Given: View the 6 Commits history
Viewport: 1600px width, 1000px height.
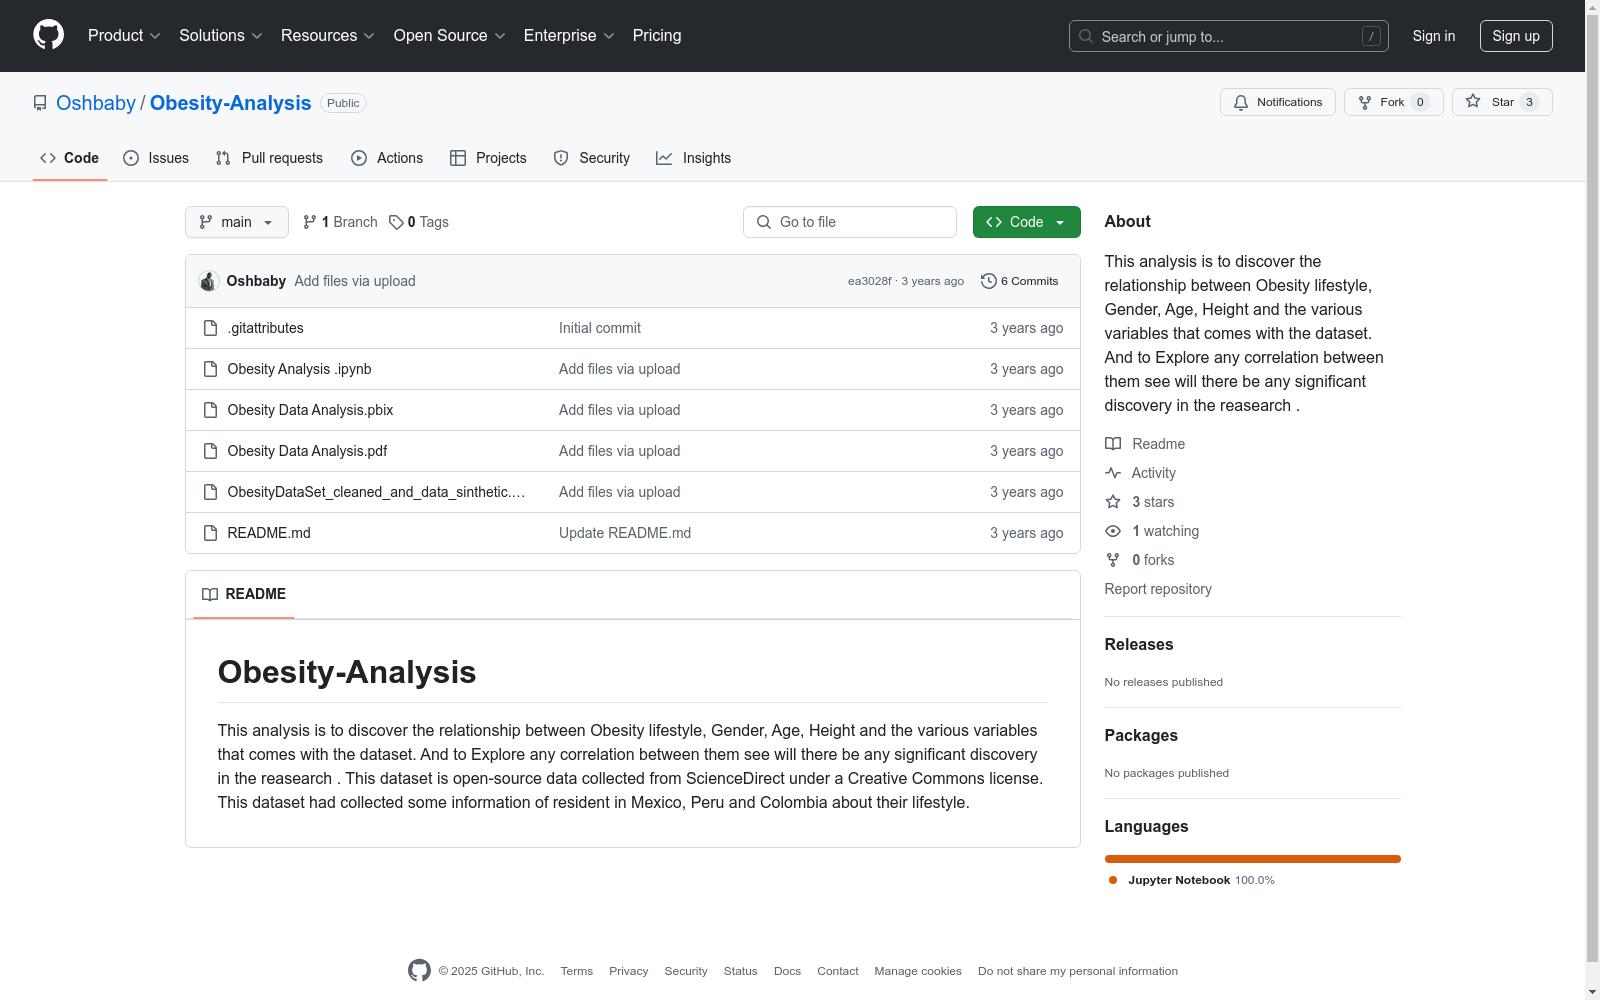Looking at the screenshot, I should click(1020, 281).
